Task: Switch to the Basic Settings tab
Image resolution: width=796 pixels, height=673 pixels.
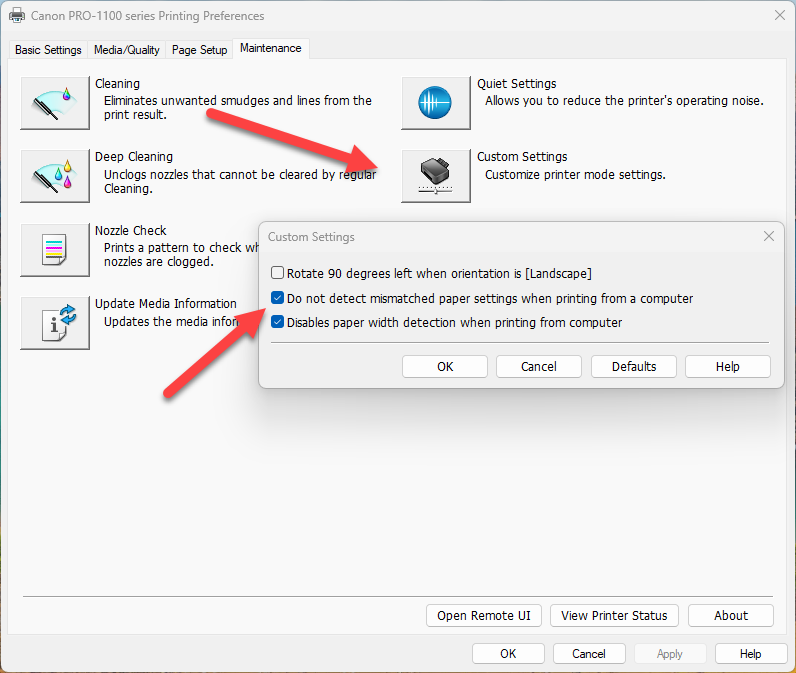Action: pyautogui.click(x=48, y=50)
